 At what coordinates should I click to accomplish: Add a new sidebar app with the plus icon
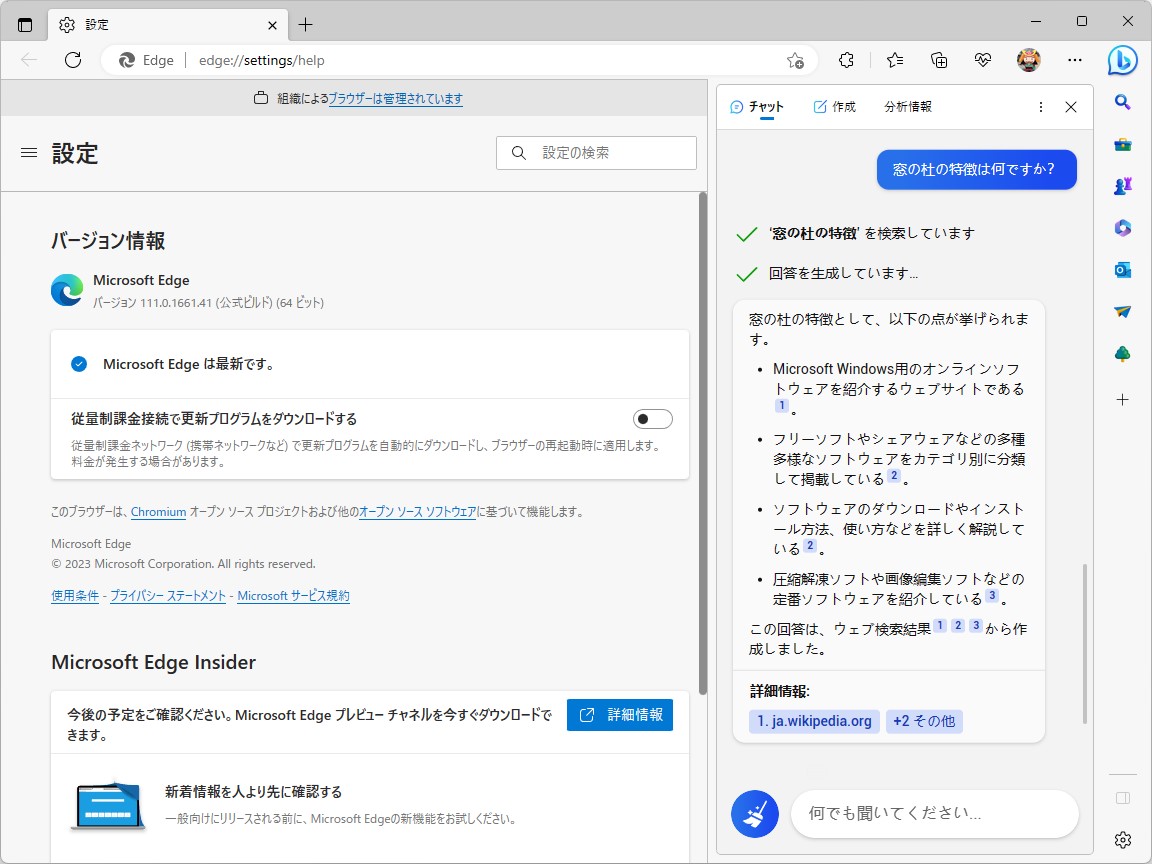(1122, 399)
